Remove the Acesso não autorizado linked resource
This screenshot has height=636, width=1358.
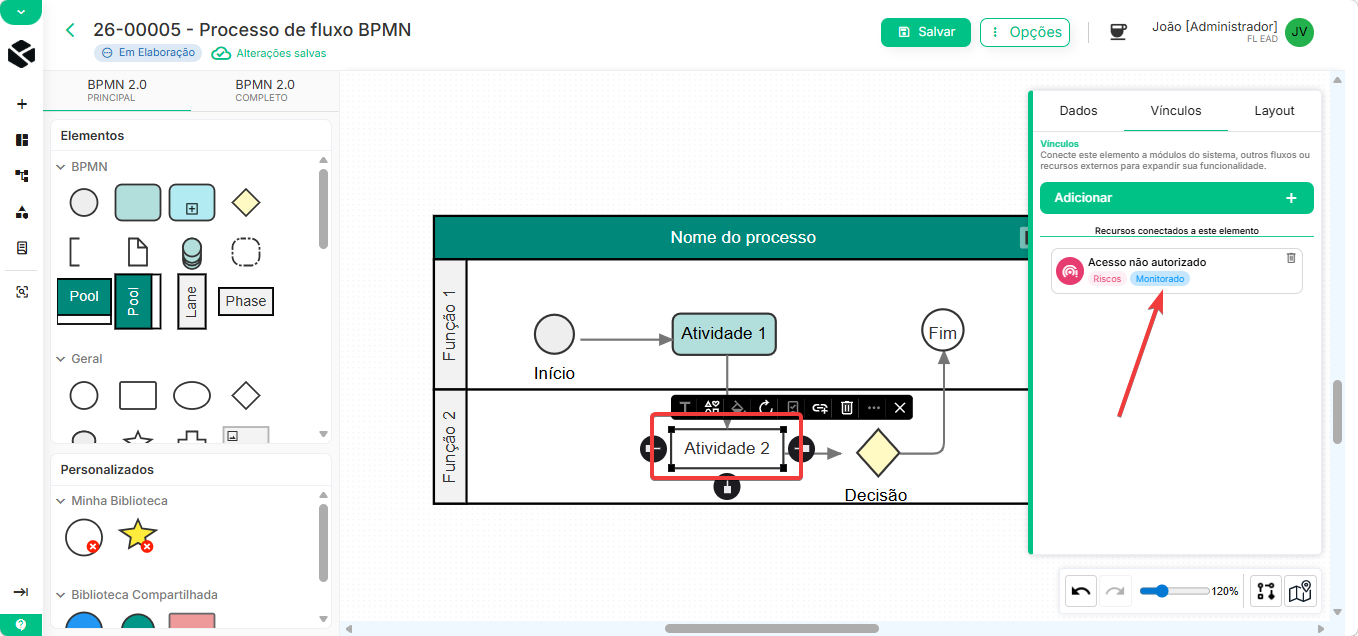[x=1291, y=258]
